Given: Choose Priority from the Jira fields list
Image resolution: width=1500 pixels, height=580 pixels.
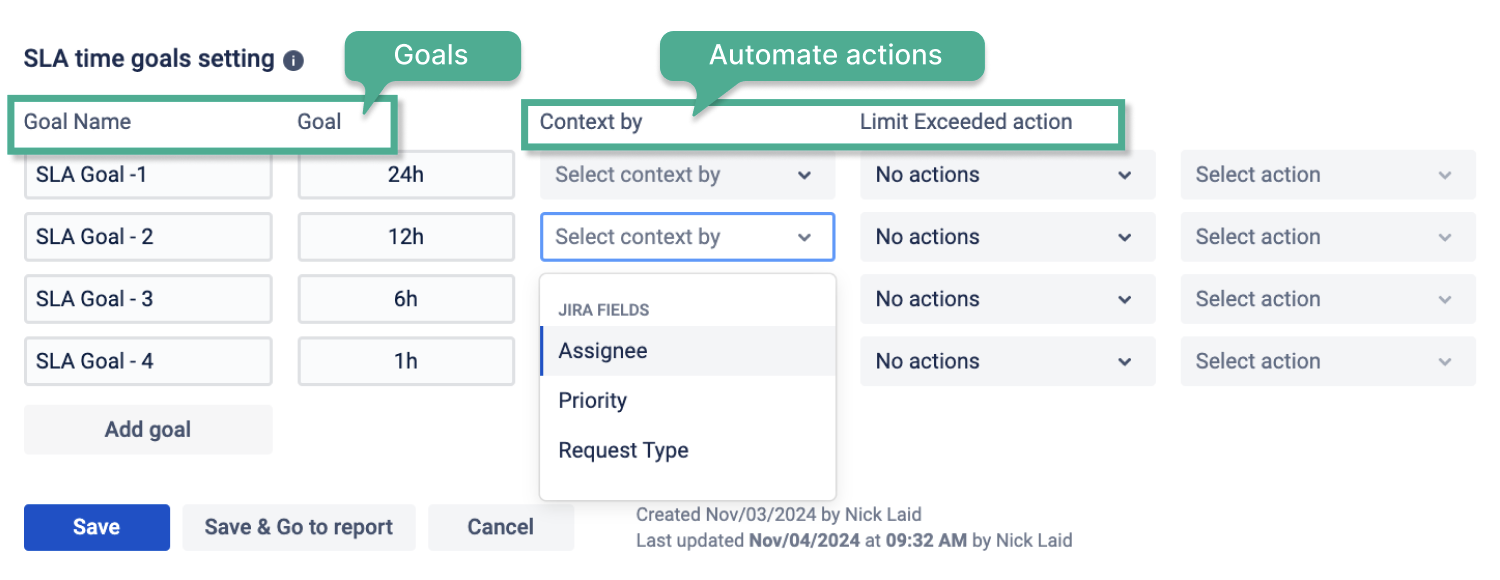Looking at the screenshot, I should click(x=593, y=401).
